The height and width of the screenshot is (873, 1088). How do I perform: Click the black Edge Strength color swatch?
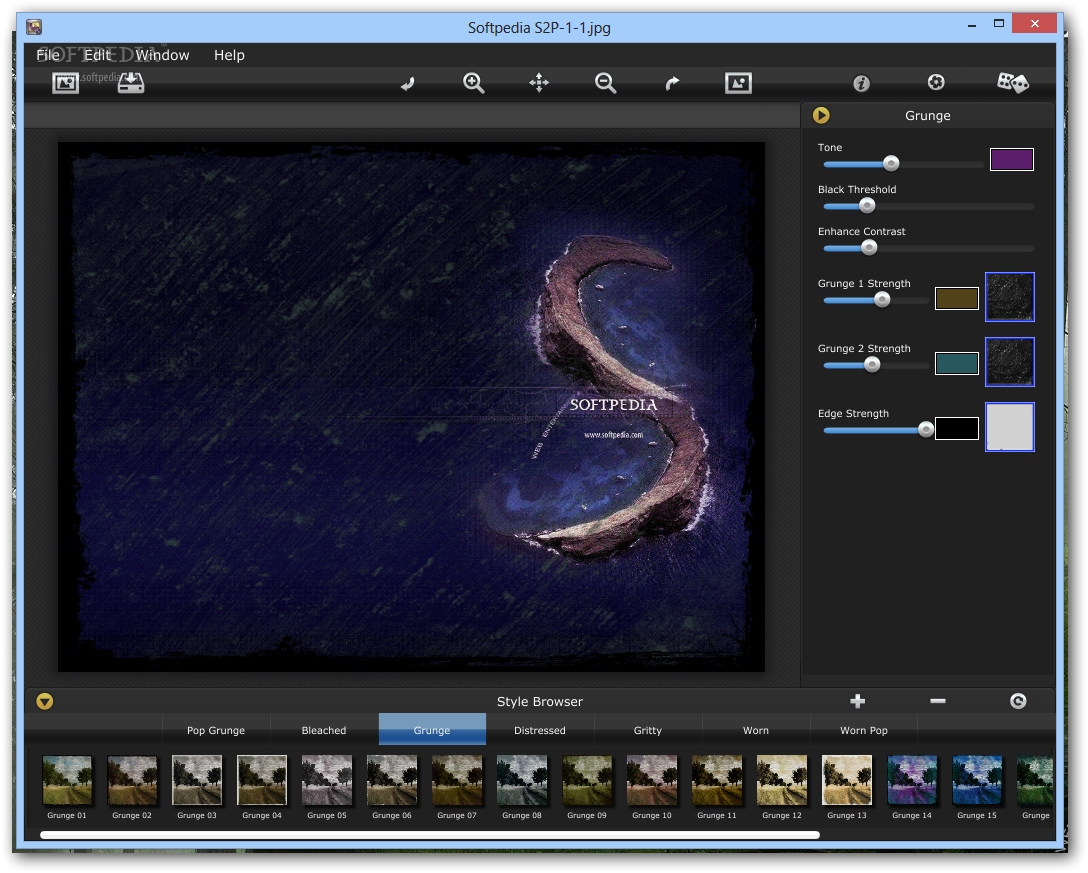(x=957, y=428)
